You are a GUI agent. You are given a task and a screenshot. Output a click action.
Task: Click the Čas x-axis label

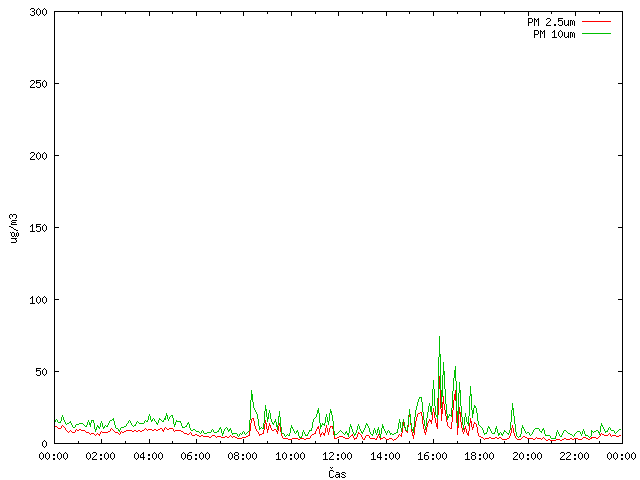click(337, 473)
